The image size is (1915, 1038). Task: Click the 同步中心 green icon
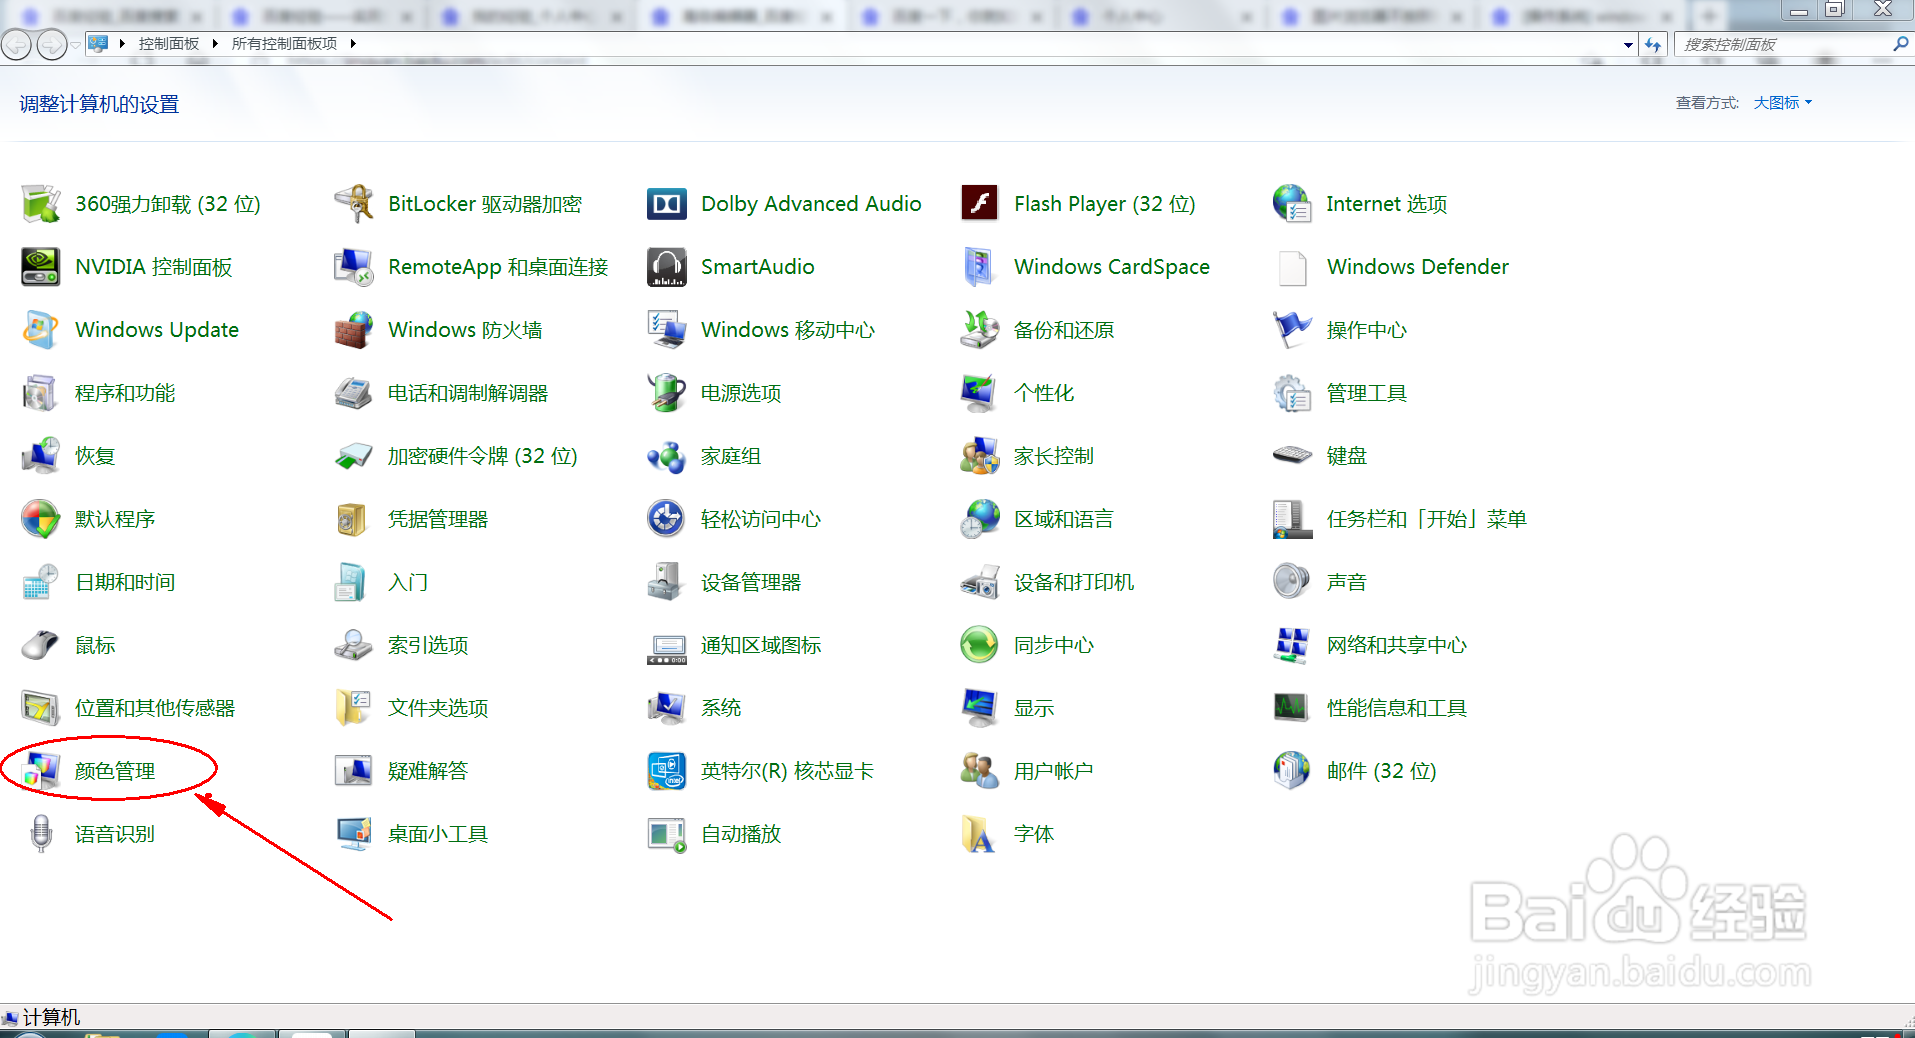(980, 645)
